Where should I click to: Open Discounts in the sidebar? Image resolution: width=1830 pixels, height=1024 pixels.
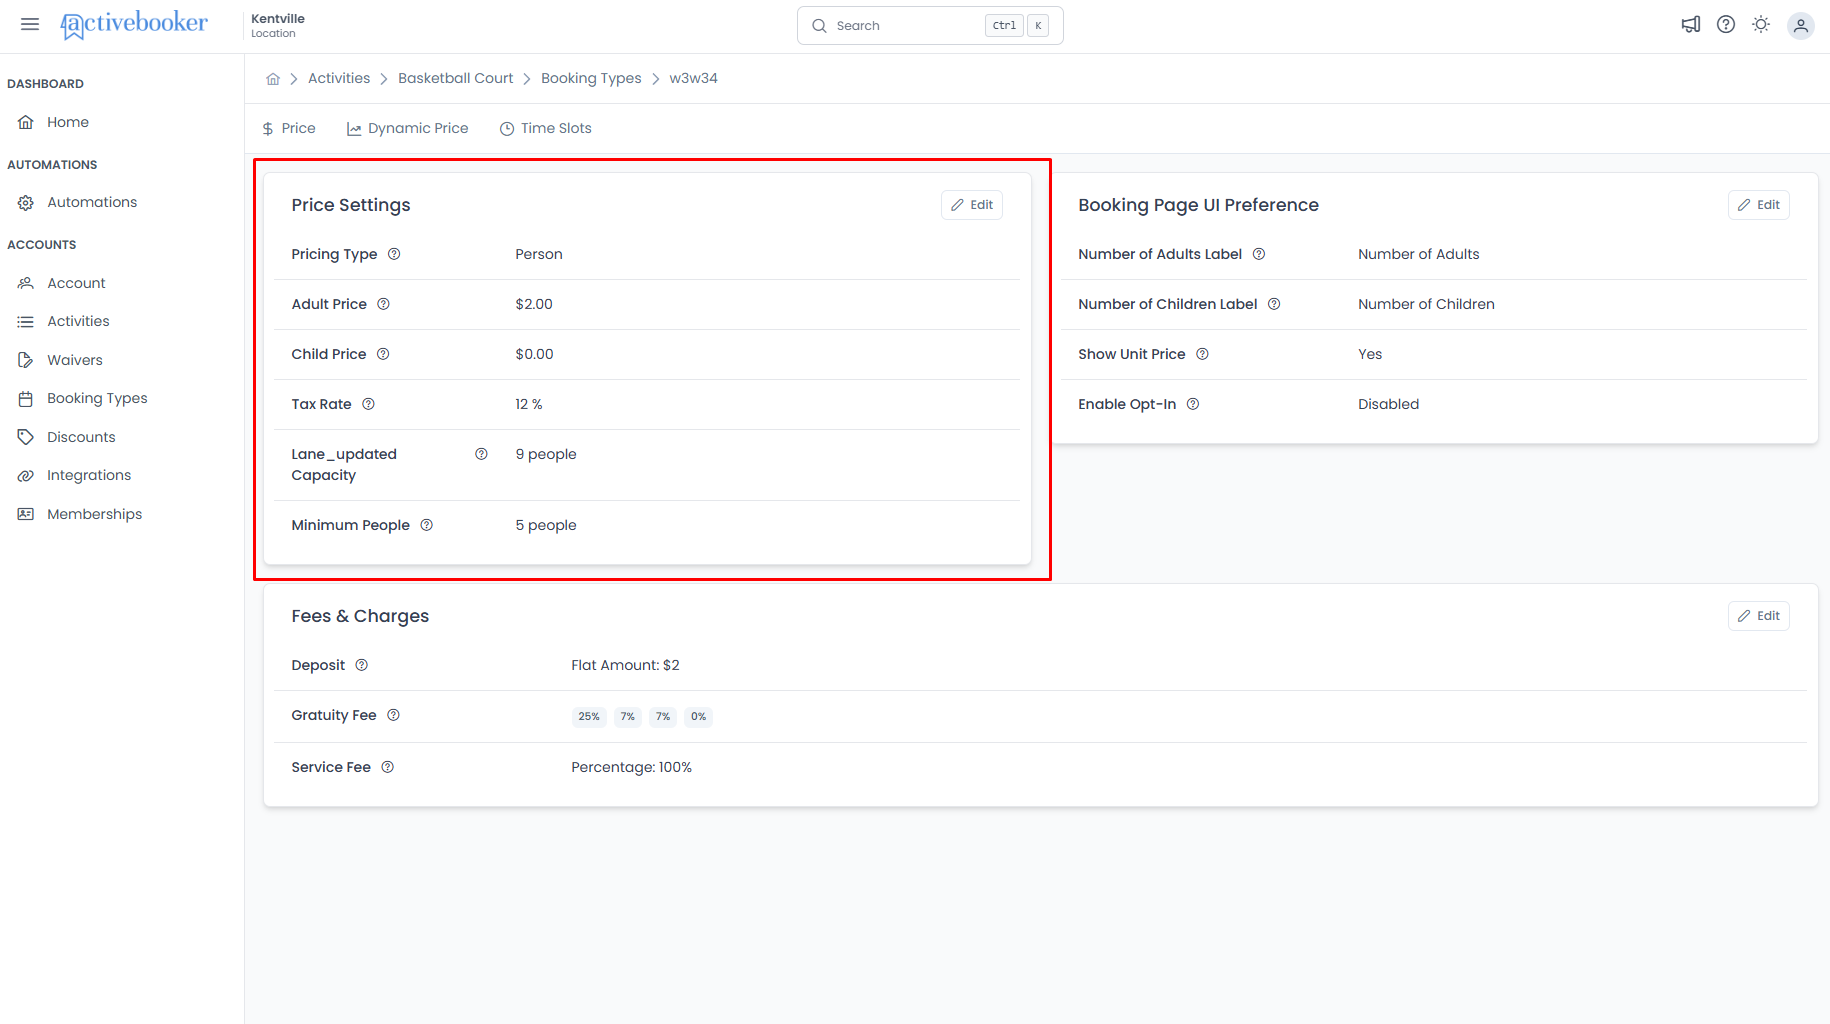(81, 437)
